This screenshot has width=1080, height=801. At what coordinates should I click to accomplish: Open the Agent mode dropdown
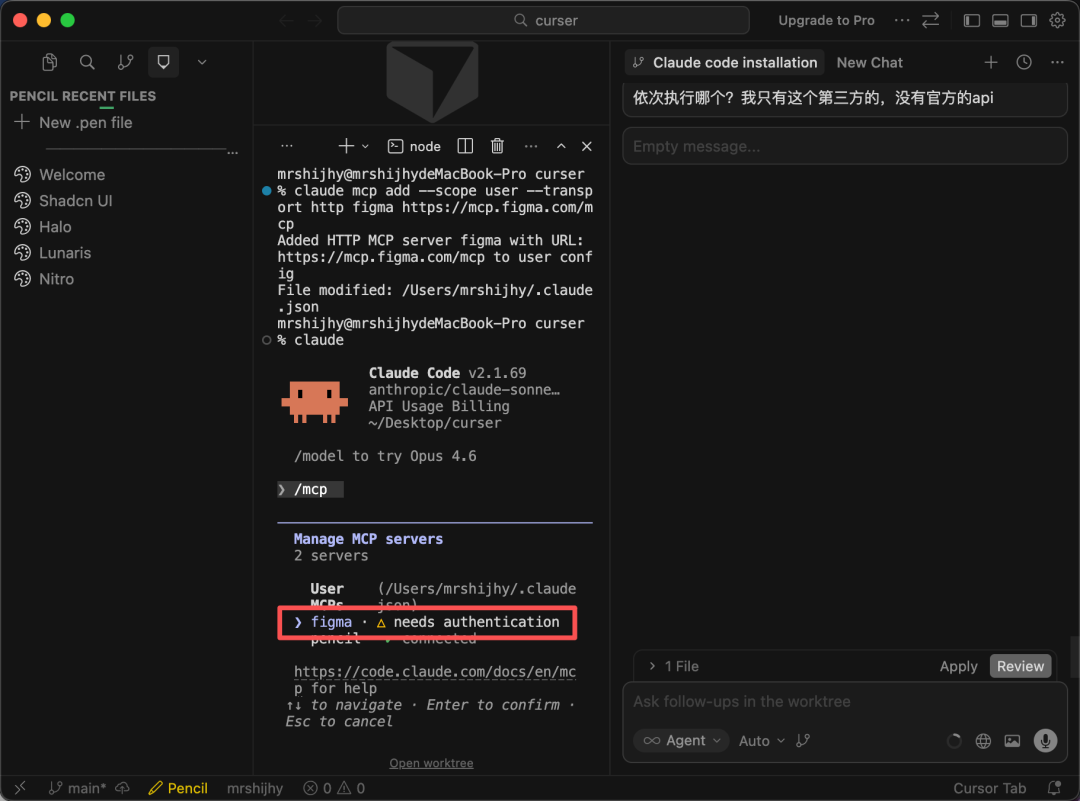point(681,740)
